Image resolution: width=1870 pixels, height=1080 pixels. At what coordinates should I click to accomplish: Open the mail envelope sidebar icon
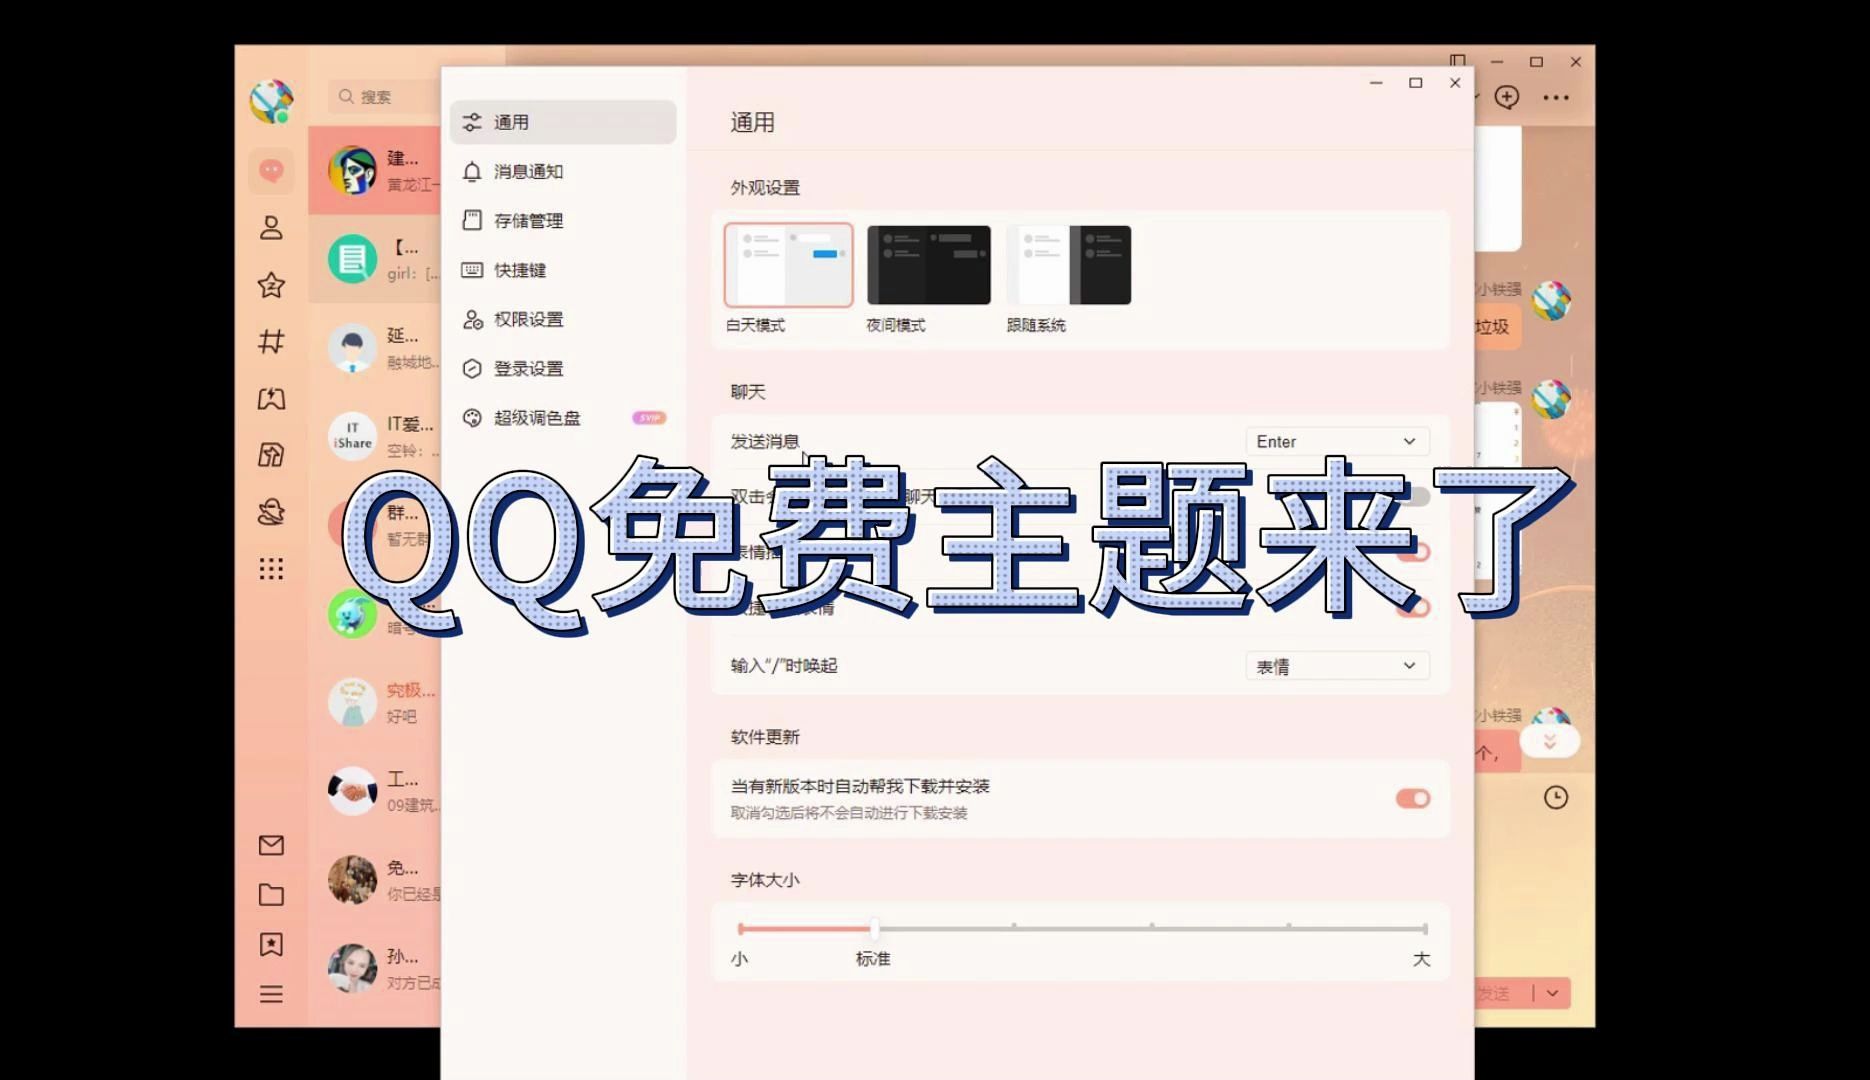[x=271, y=845]
